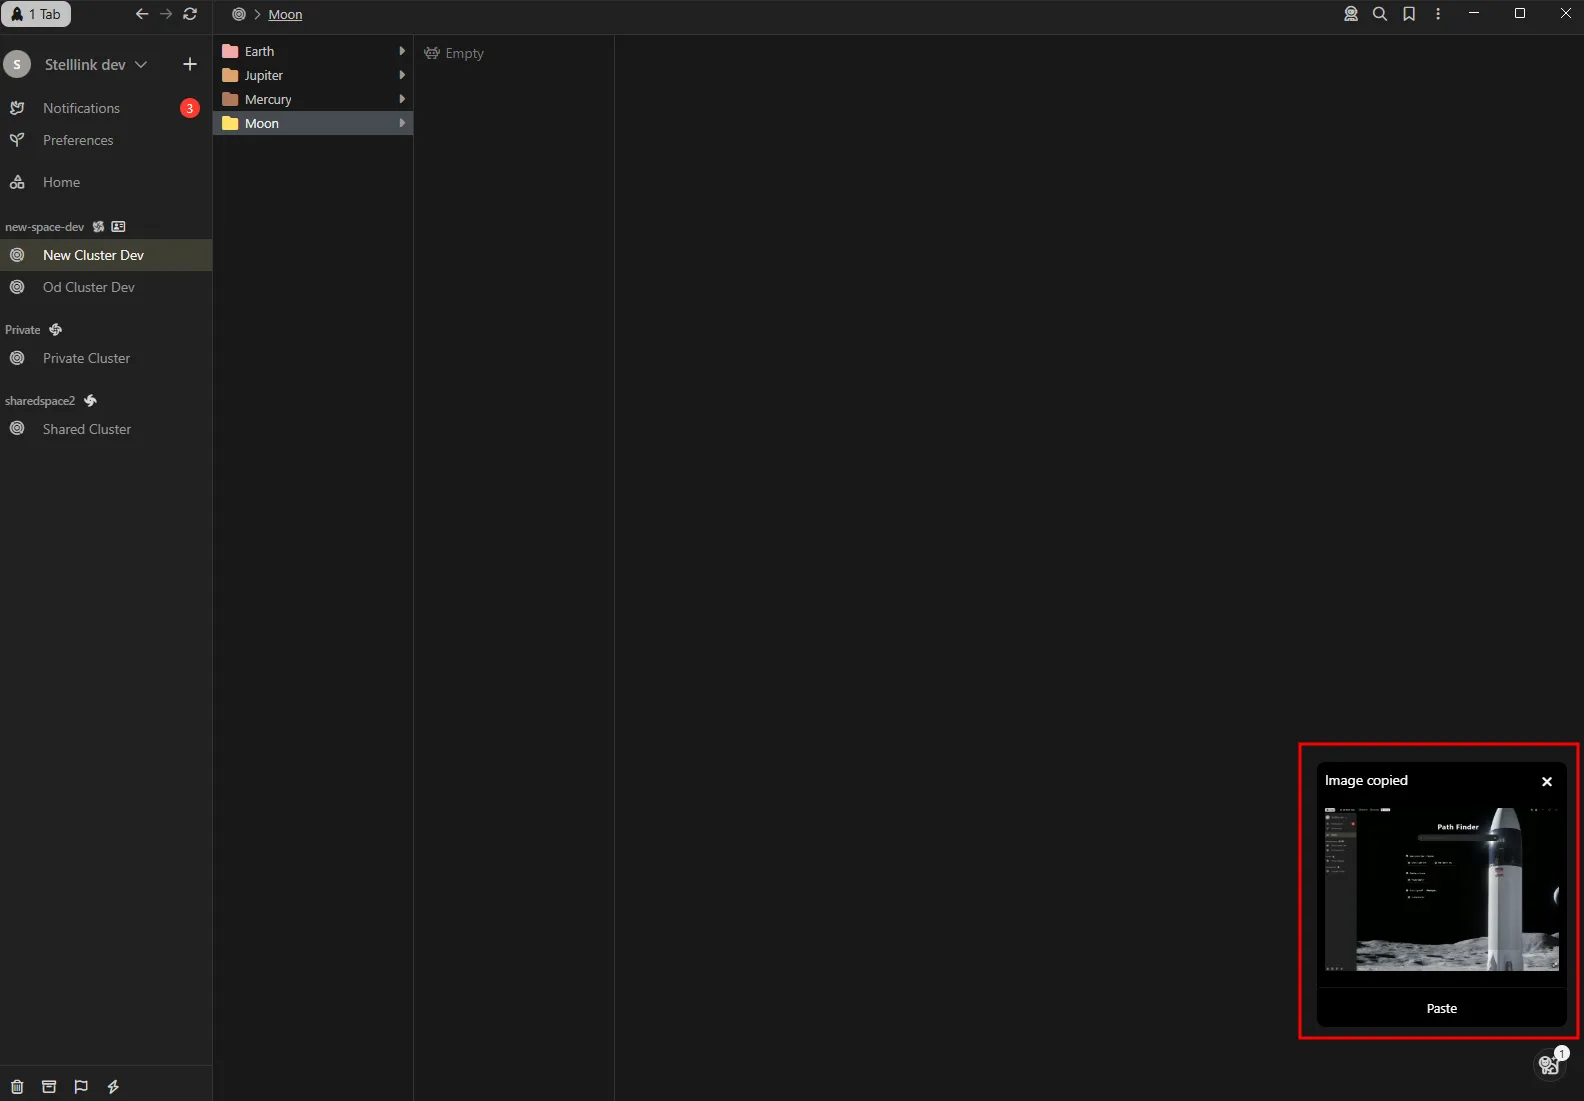Open the three-dot more options menu
Screen dimensions: 1584x1101
1438,14
